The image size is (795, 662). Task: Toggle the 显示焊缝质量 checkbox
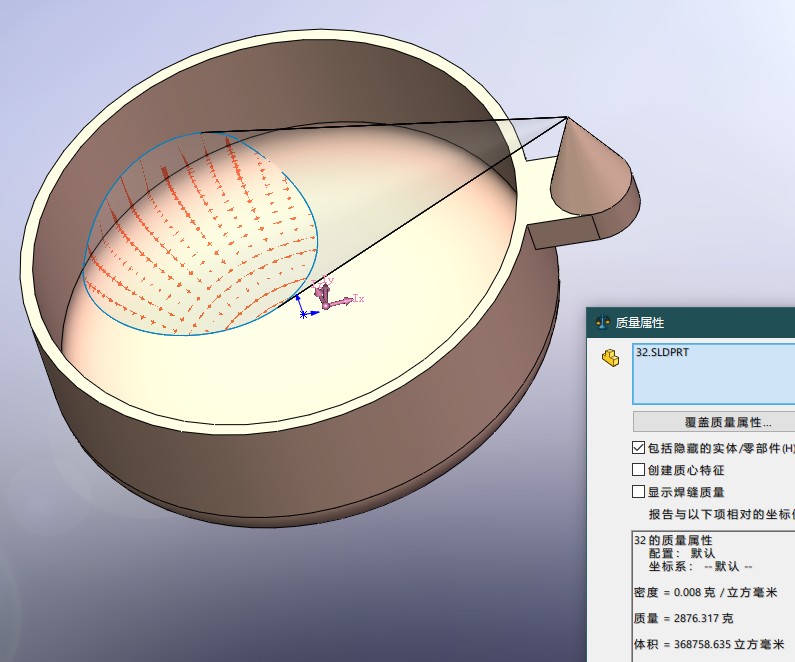pos(639,492)
